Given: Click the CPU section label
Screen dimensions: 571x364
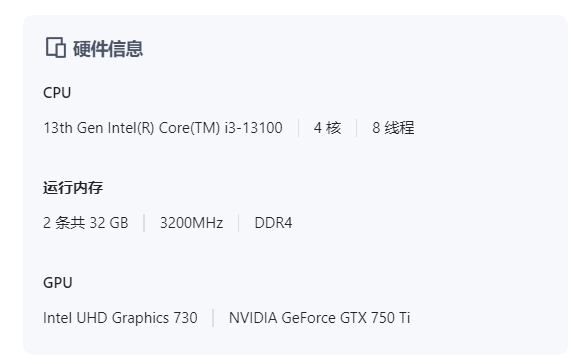Looking at the screenshot, I should [57, 93].
